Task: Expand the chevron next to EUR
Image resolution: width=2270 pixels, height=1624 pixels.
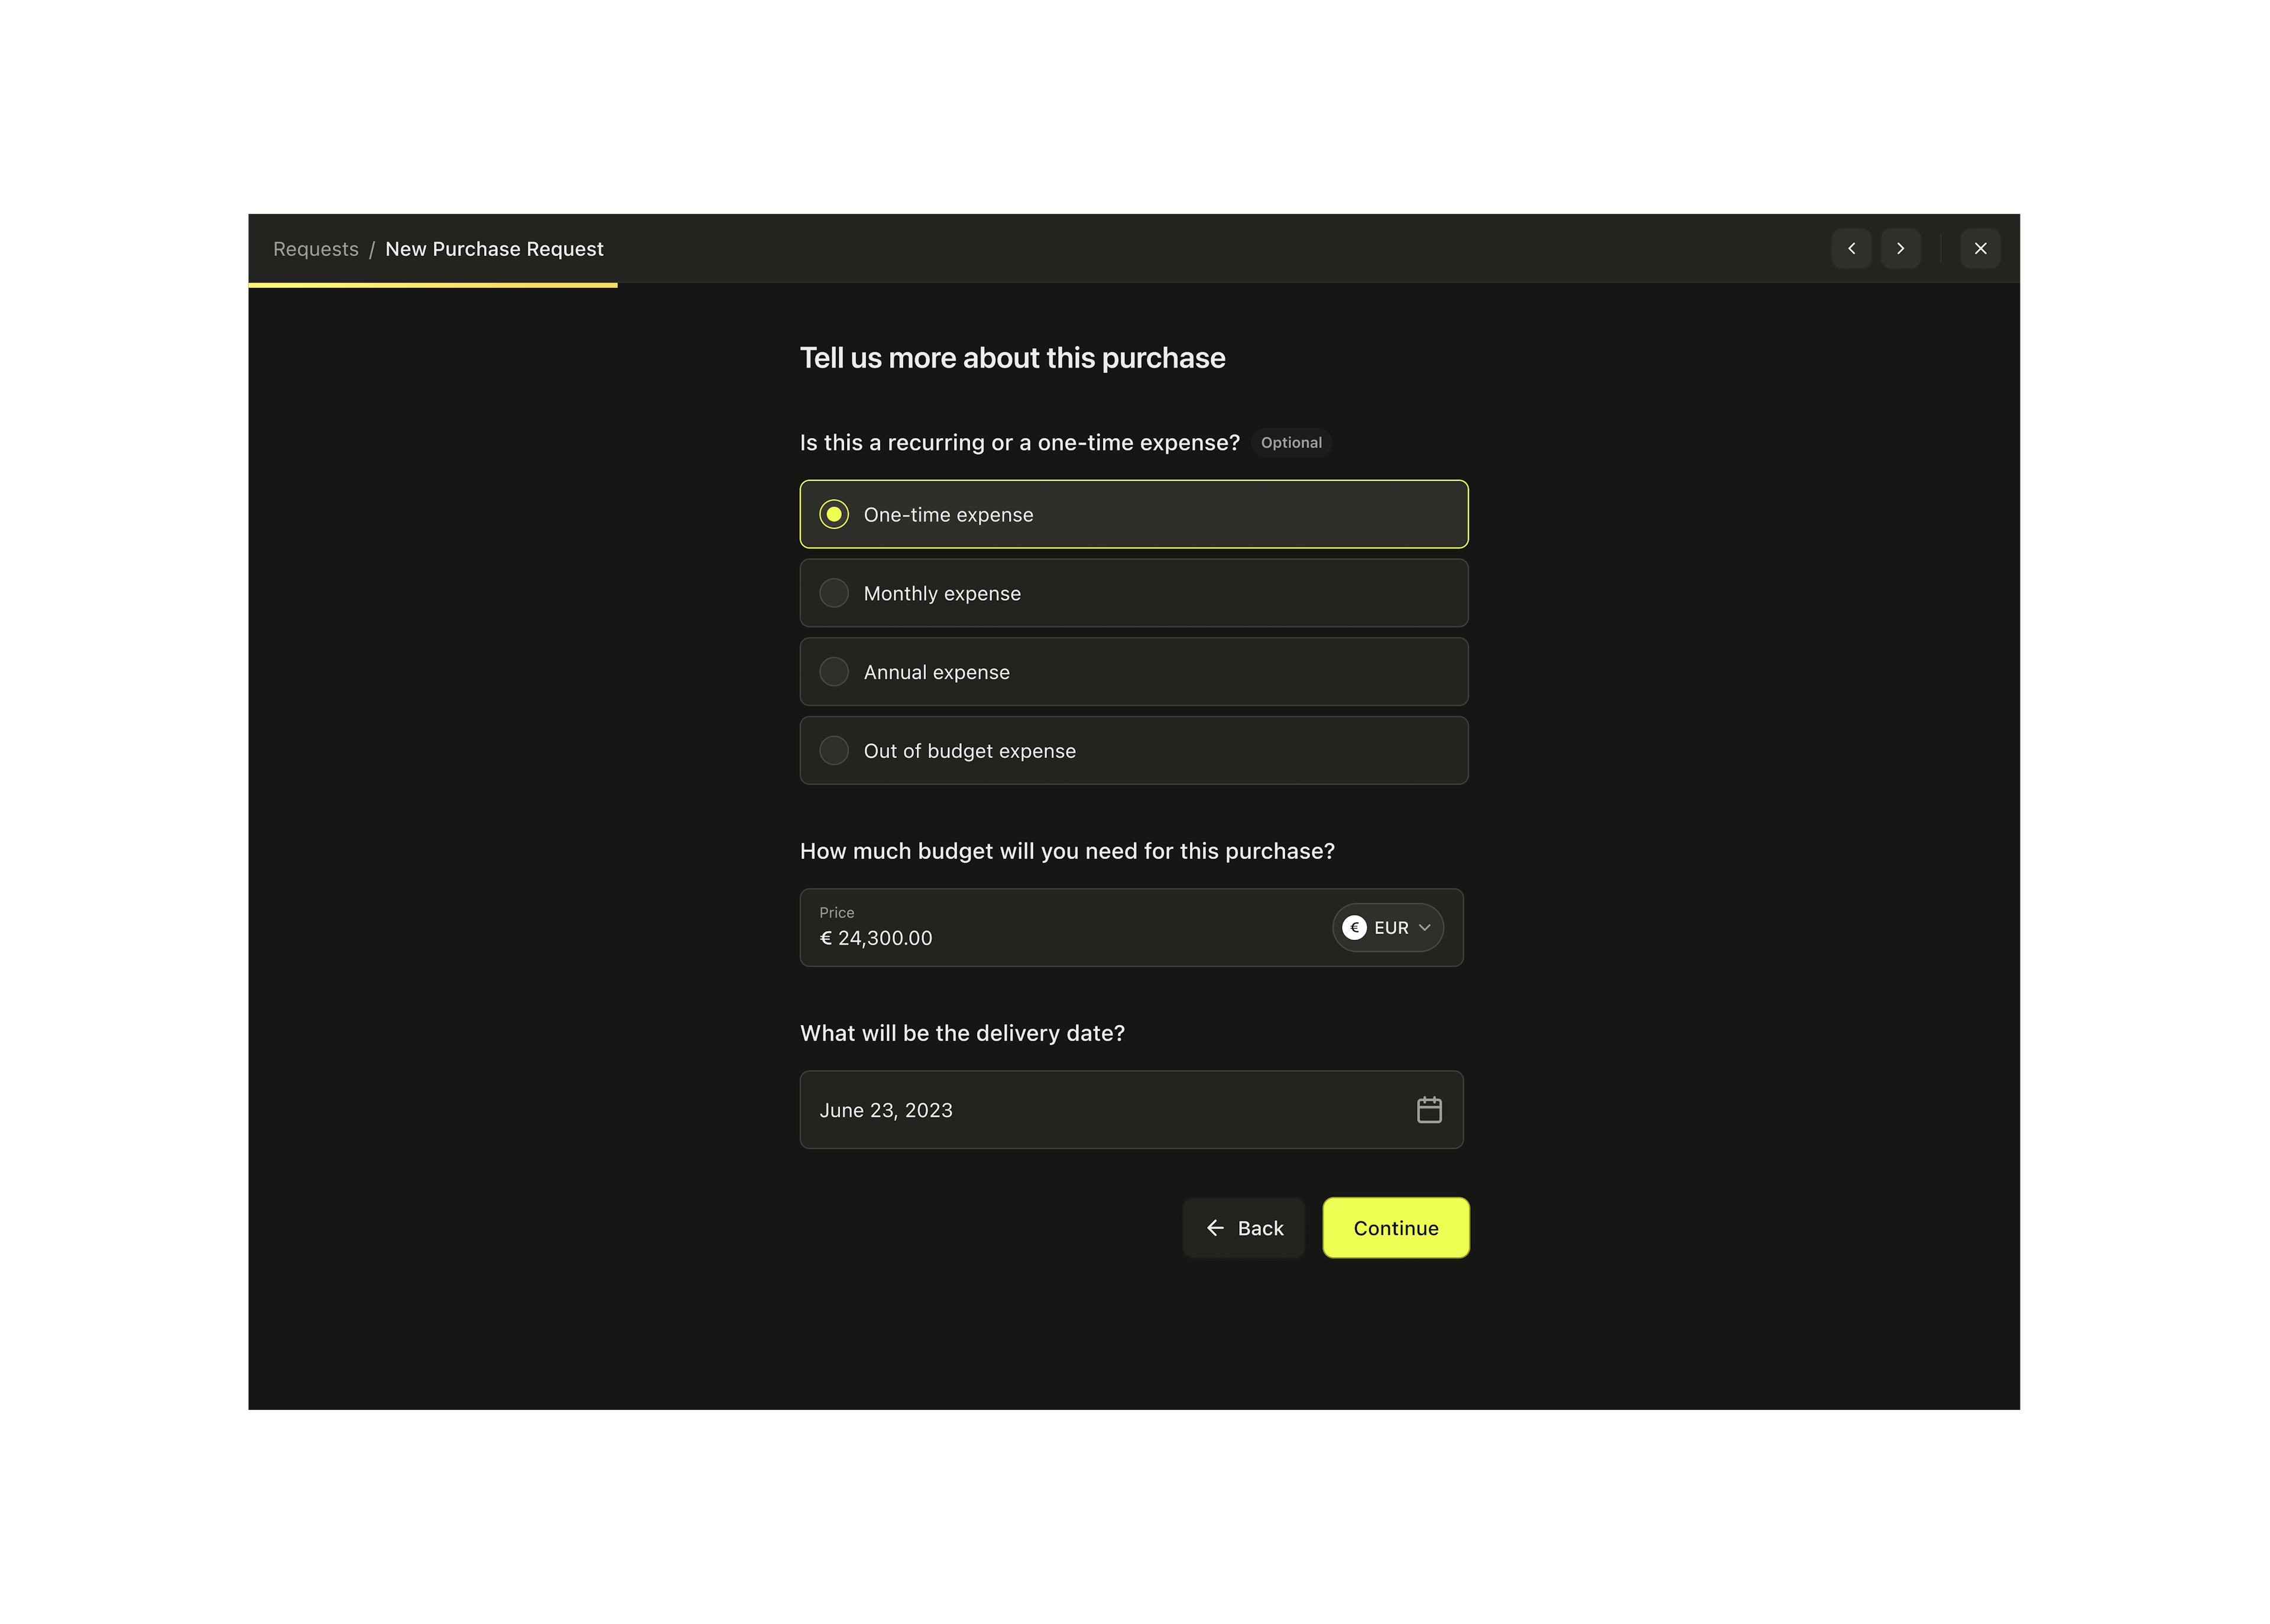Action: point(1425,928)
